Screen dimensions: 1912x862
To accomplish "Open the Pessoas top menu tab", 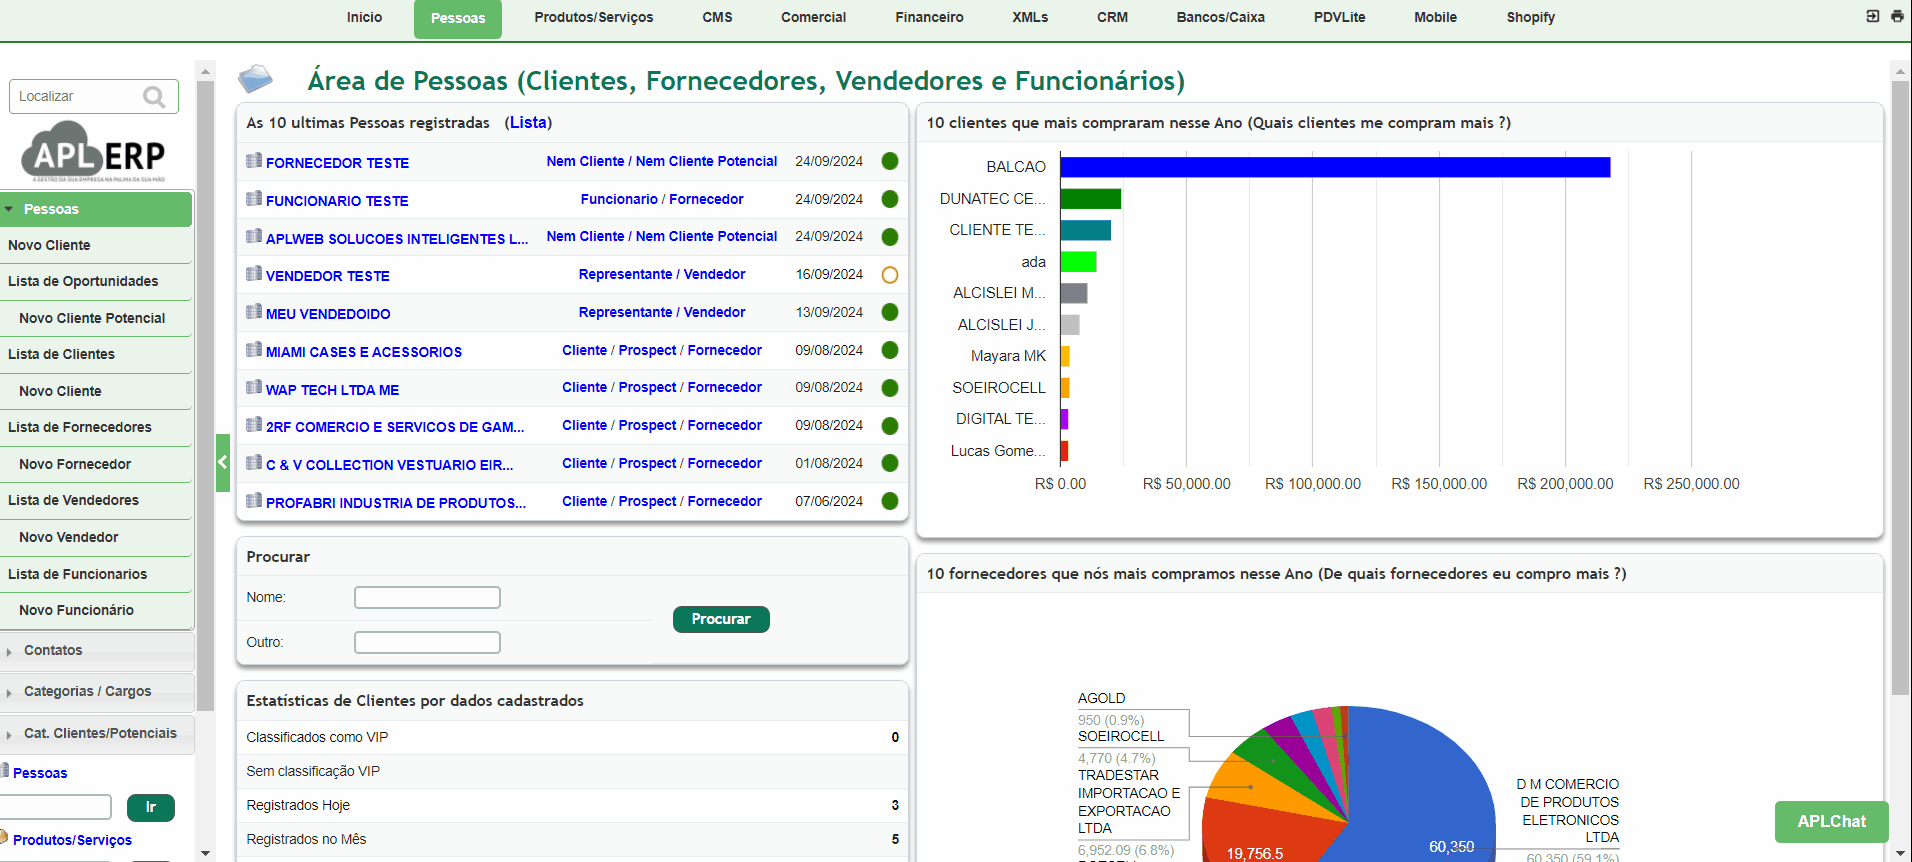I will pyautogui.click(x=458, y=18).
